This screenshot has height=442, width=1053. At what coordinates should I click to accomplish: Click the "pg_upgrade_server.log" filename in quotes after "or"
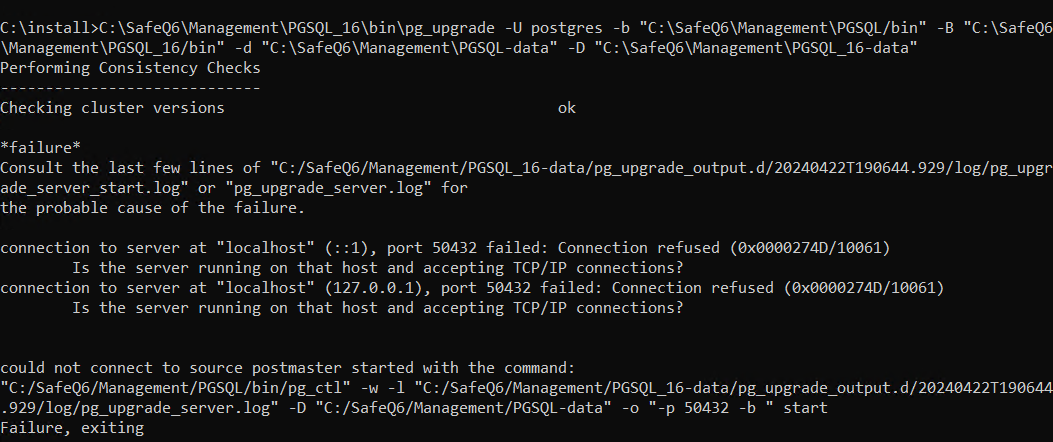pos(332,188)
